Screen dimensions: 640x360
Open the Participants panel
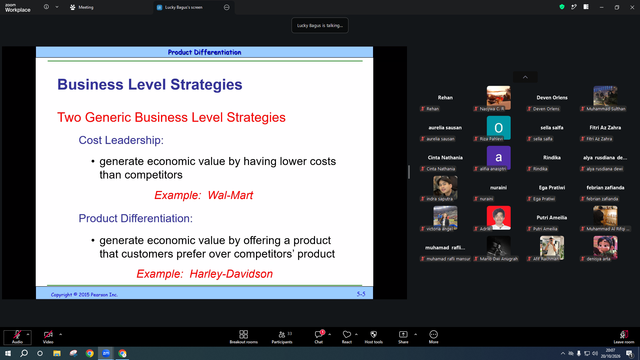(x=282, y=337)
